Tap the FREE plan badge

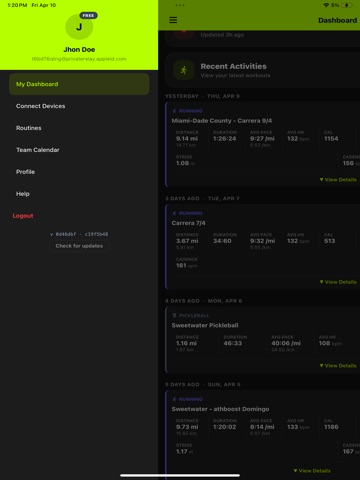point(88,15)
